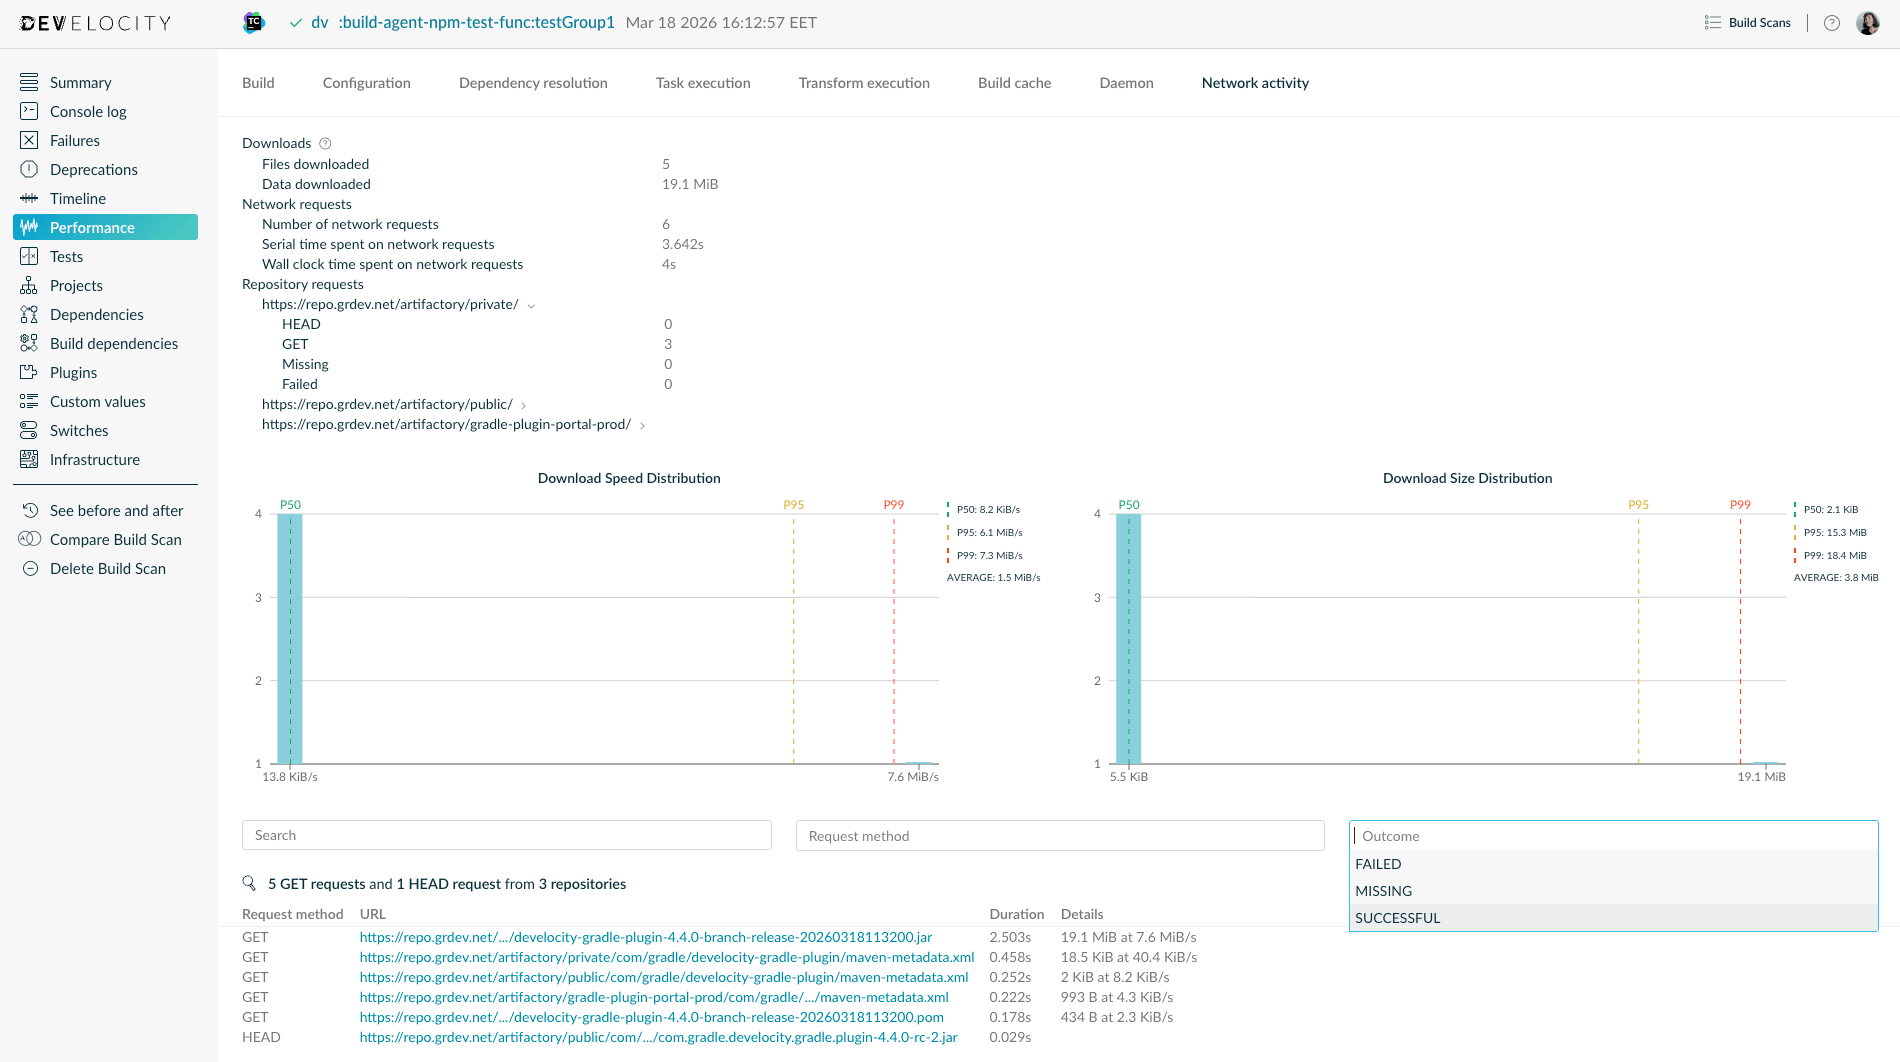This screenshot has height=1062, width=1900.
Task: Collapse the artifactory/private repository requests
Action: 531,305
